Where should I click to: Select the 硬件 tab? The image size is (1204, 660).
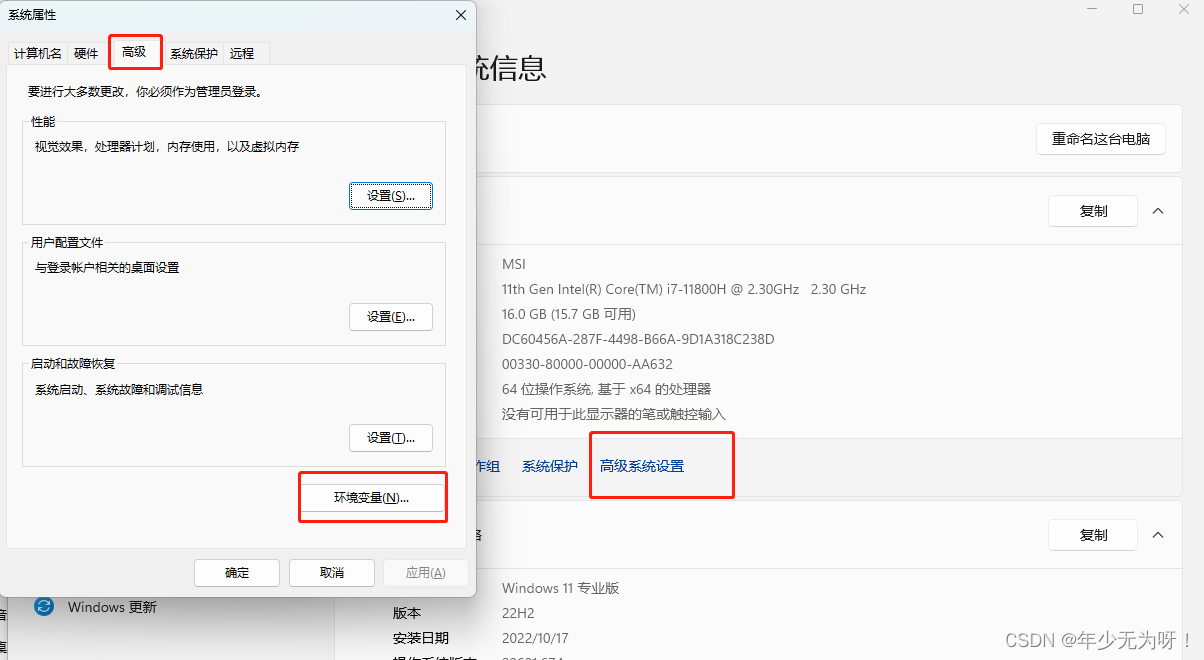click(86, 54)
